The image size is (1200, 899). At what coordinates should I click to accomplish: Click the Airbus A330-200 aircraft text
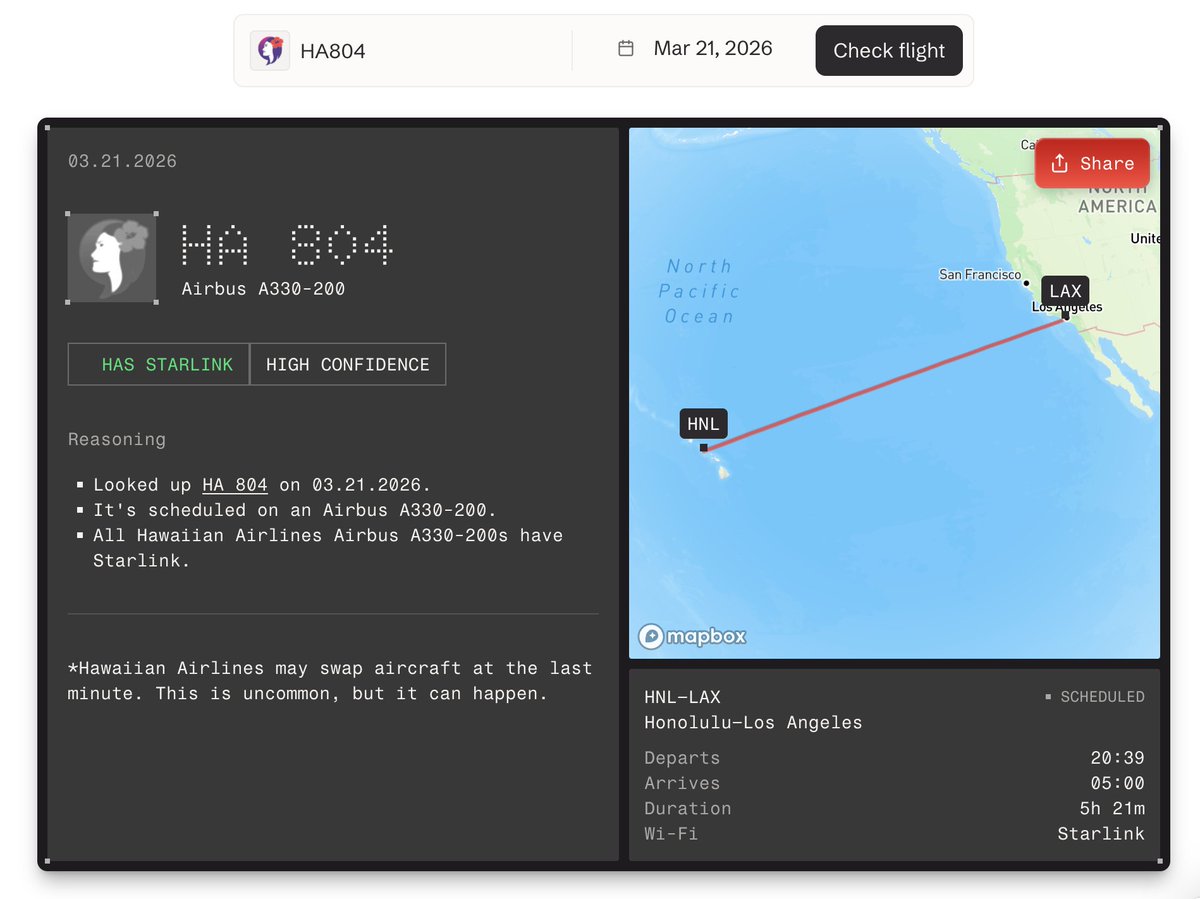coord(263,289)
